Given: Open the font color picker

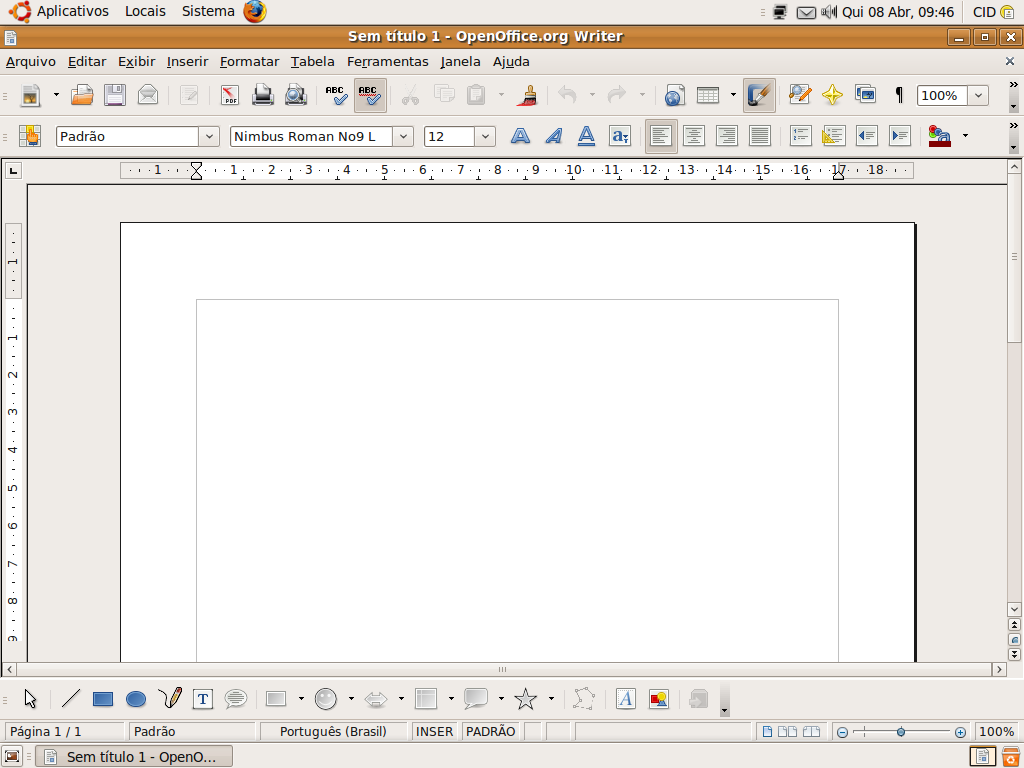Looking at the screenshot, I should 963,136.
